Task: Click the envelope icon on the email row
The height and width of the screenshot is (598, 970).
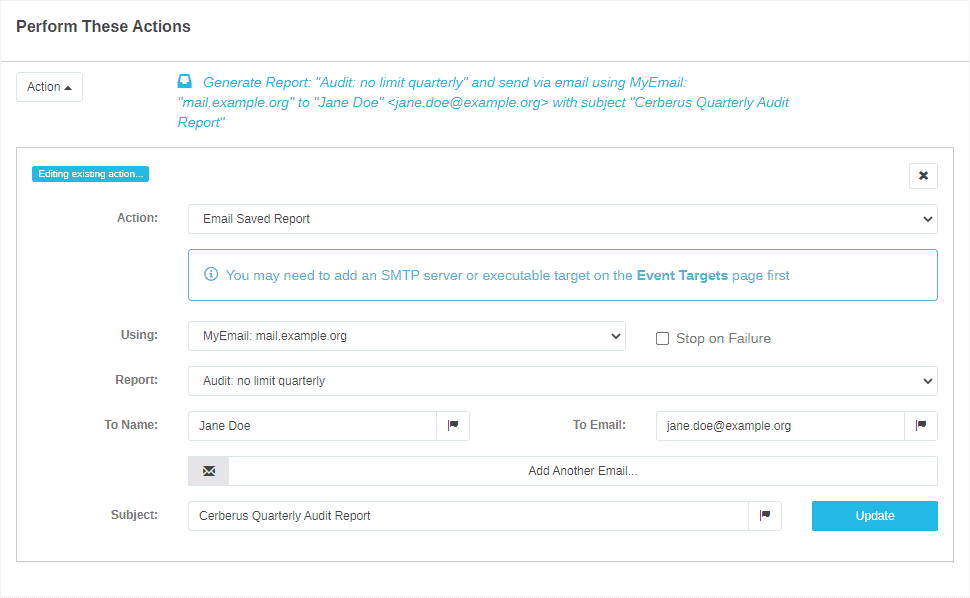Action: (209, 471)
